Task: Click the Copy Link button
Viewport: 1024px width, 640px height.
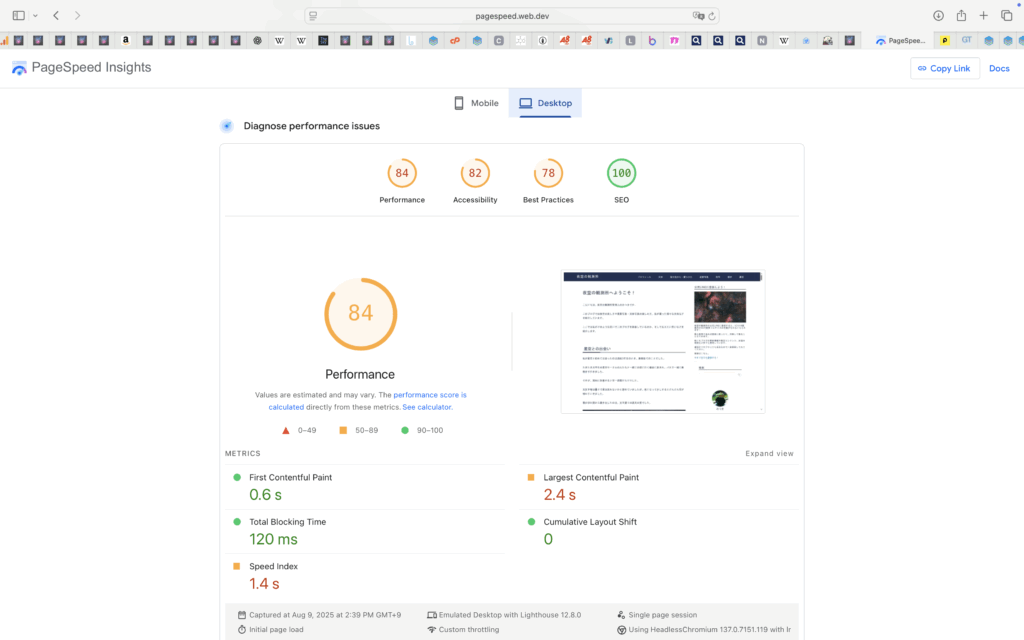Action: tap(944, 68)
